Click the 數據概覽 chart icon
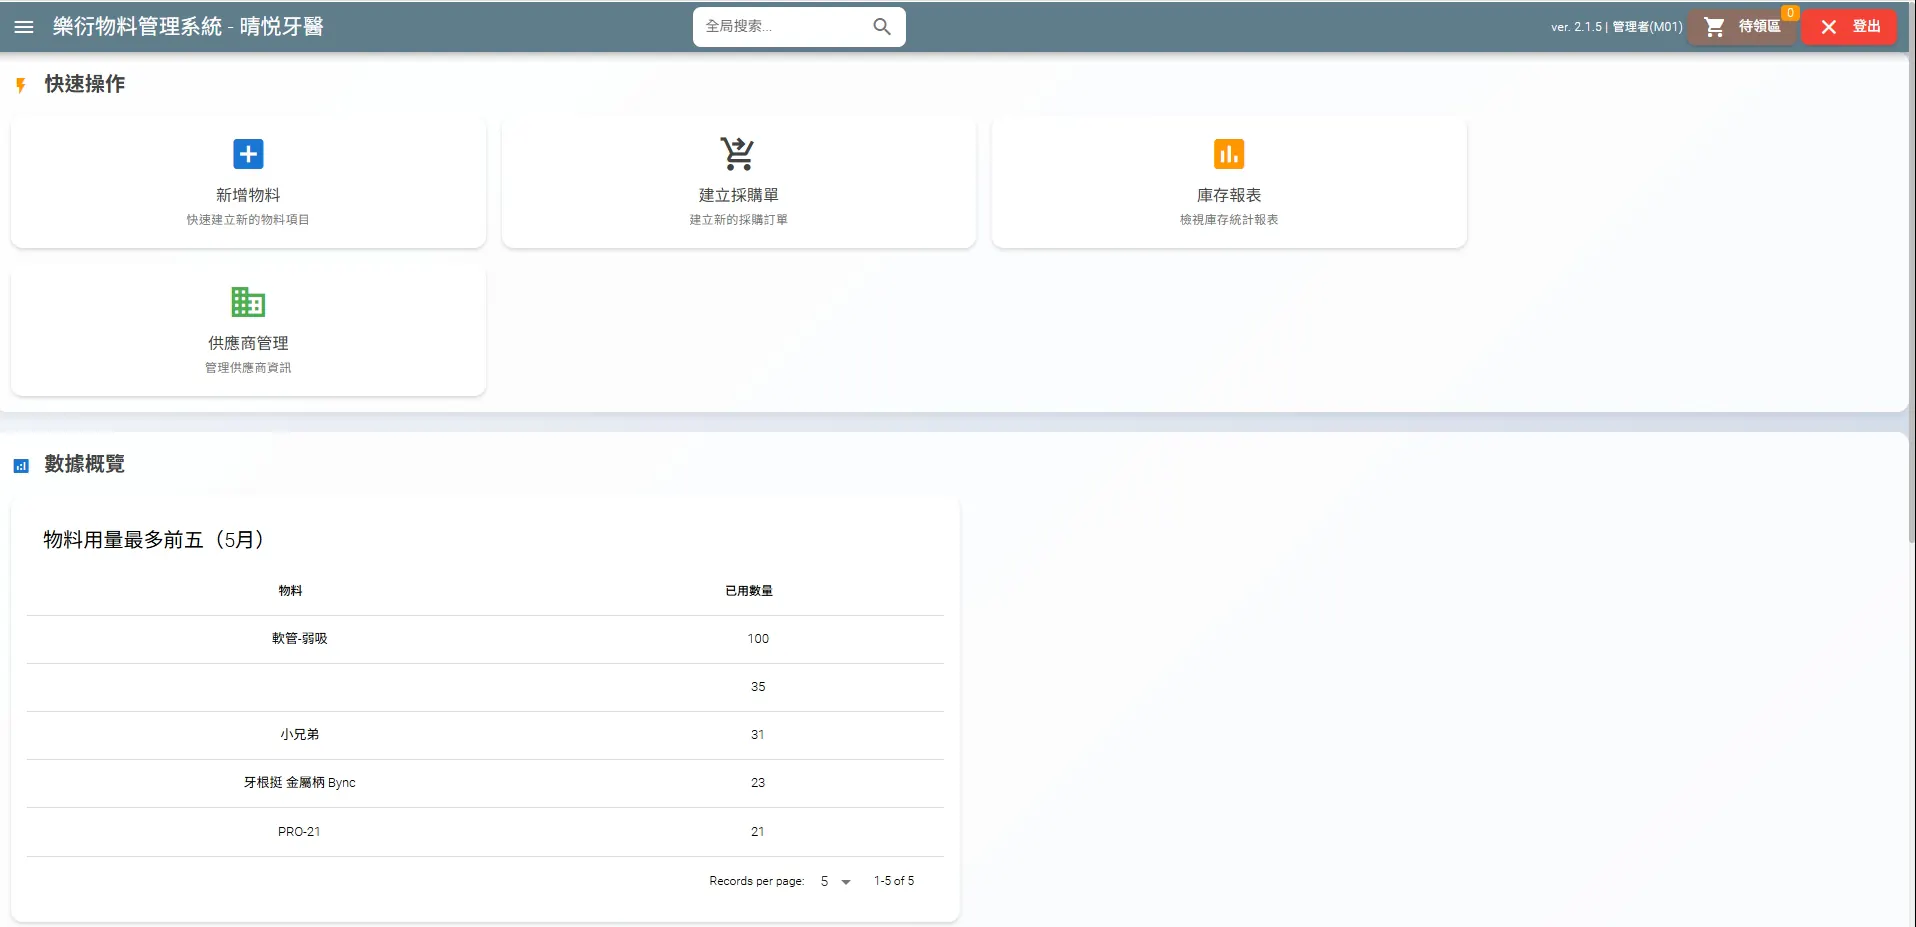This screenshot has width=1916, height=927. coord(21,465)
